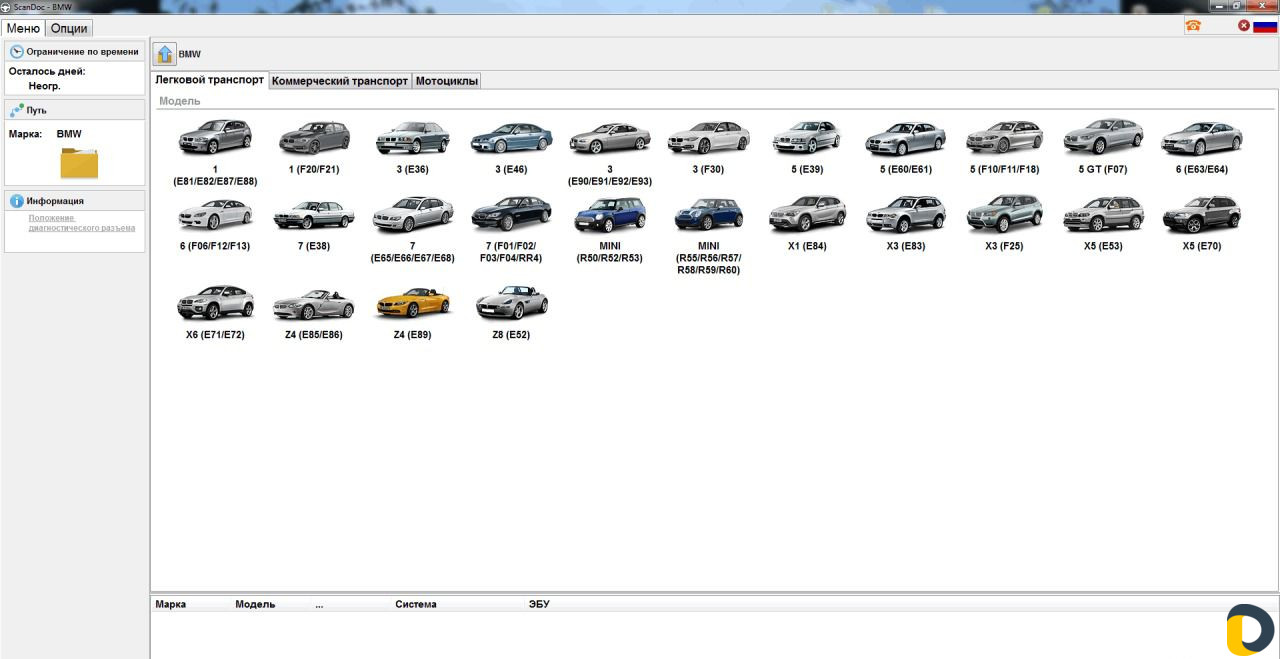
Task: Click the BMW value next to Марка:
Action: (69, 134)
